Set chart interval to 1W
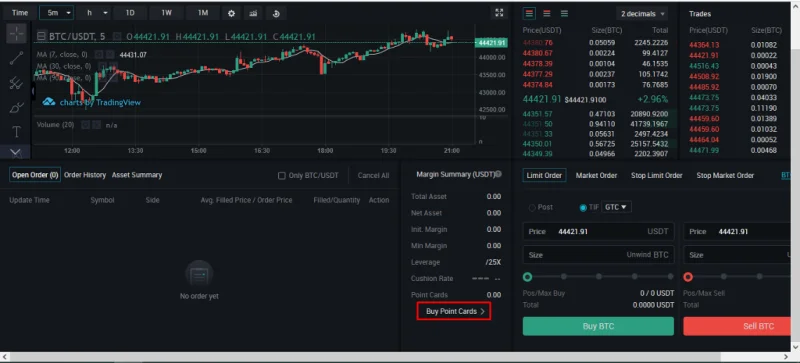The image size is (800, 363). pyautogui.click(x=167, y=13)
